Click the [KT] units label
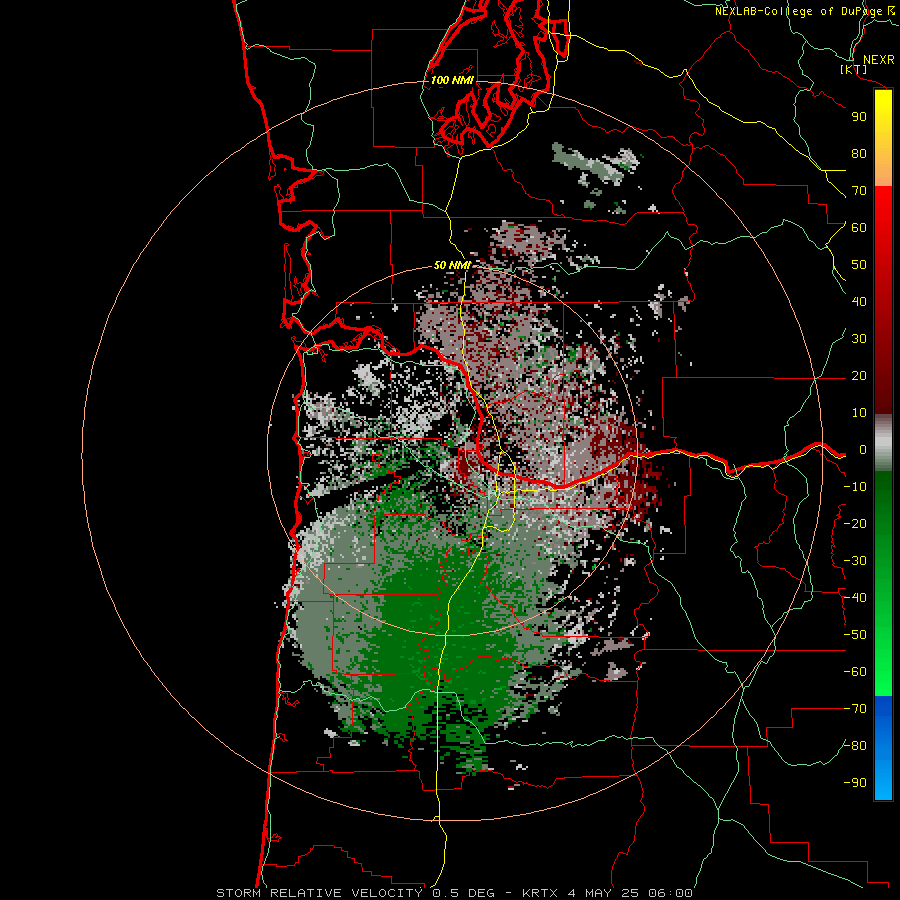 (x=853, y=69)
